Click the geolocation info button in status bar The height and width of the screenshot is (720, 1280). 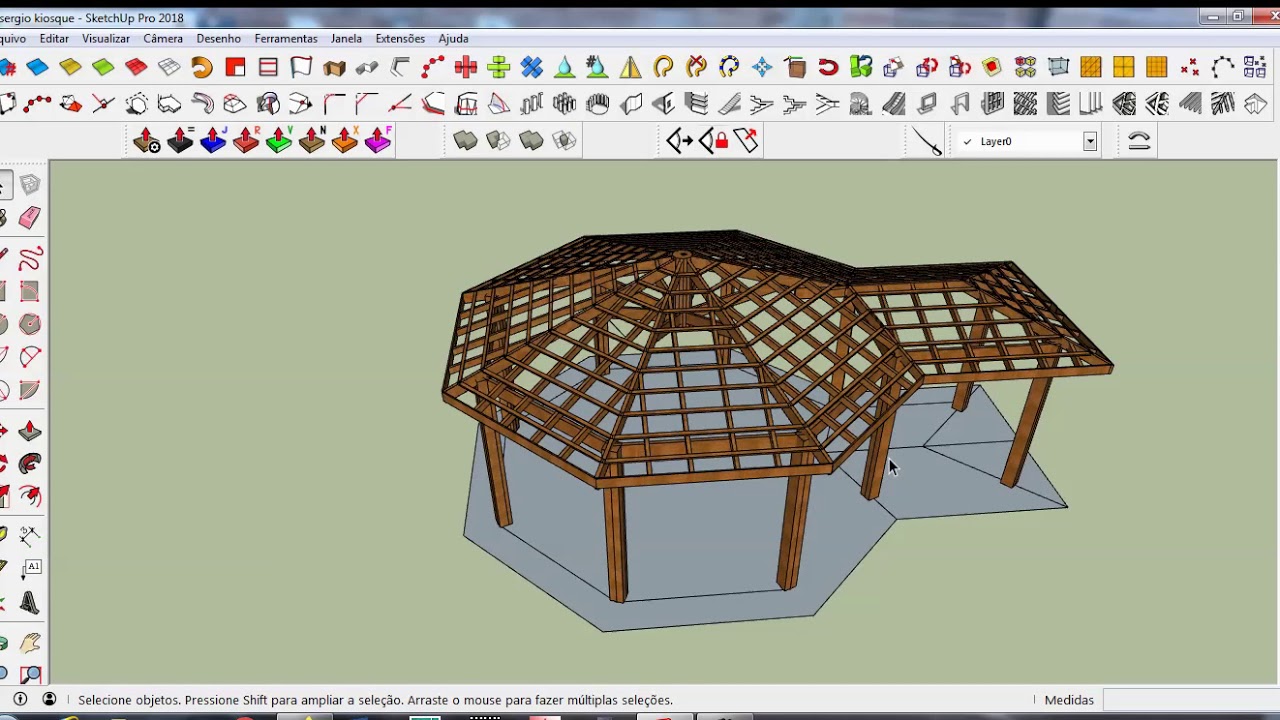click(20, 699)
